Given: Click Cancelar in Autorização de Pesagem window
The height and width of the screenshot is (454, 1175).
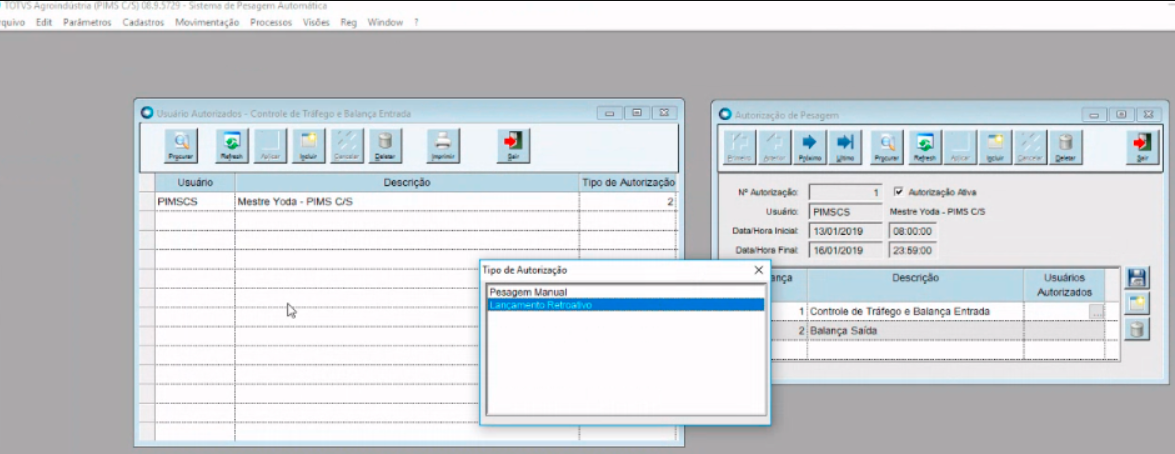Looking at the screenshot, I should click(1030, 147).
